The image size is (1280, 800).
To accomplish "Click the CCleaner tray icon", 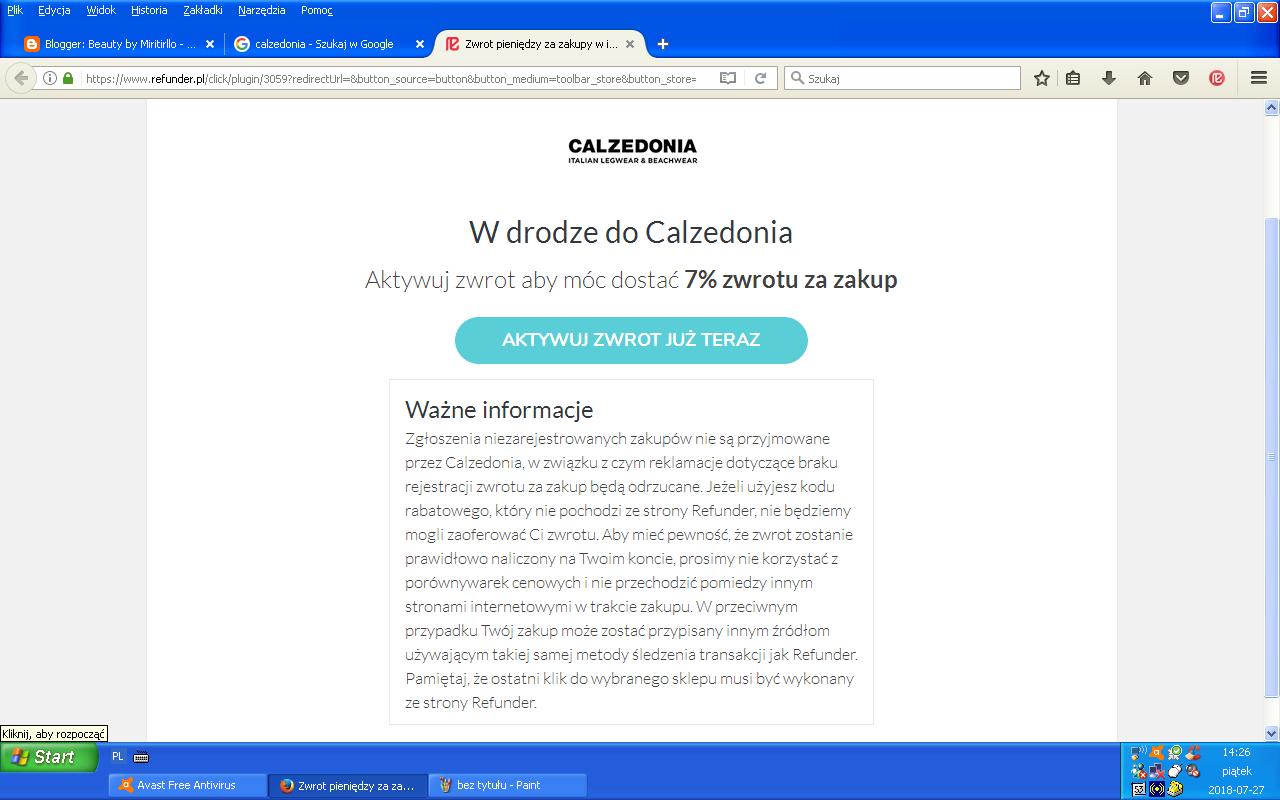I will pyautogui.click(x=1192, y=752).
